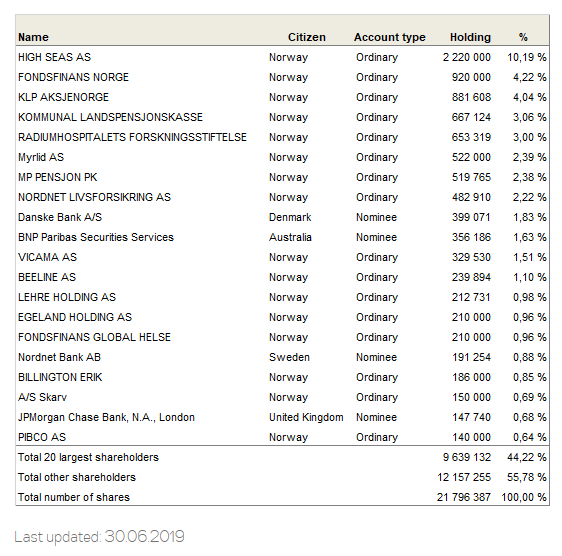Click Nordnet Bank AB shareholder name
562x556 pixels.
tap(59, 357)
